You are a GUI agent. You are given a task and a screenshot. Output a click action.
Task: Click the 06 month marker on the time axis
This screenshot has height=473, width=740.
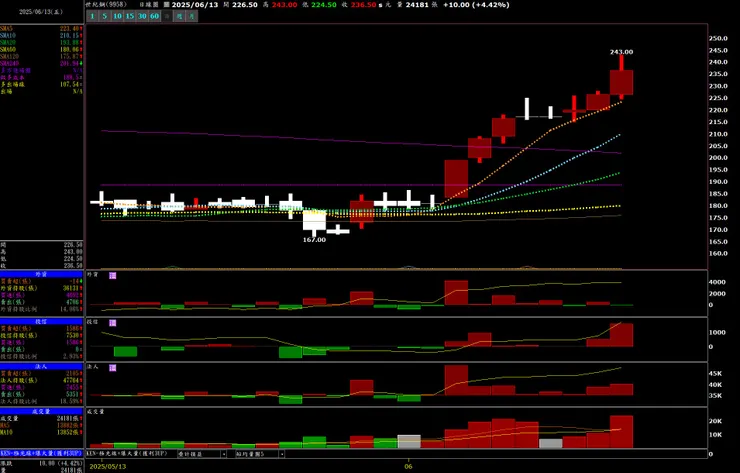pos(408,466)
